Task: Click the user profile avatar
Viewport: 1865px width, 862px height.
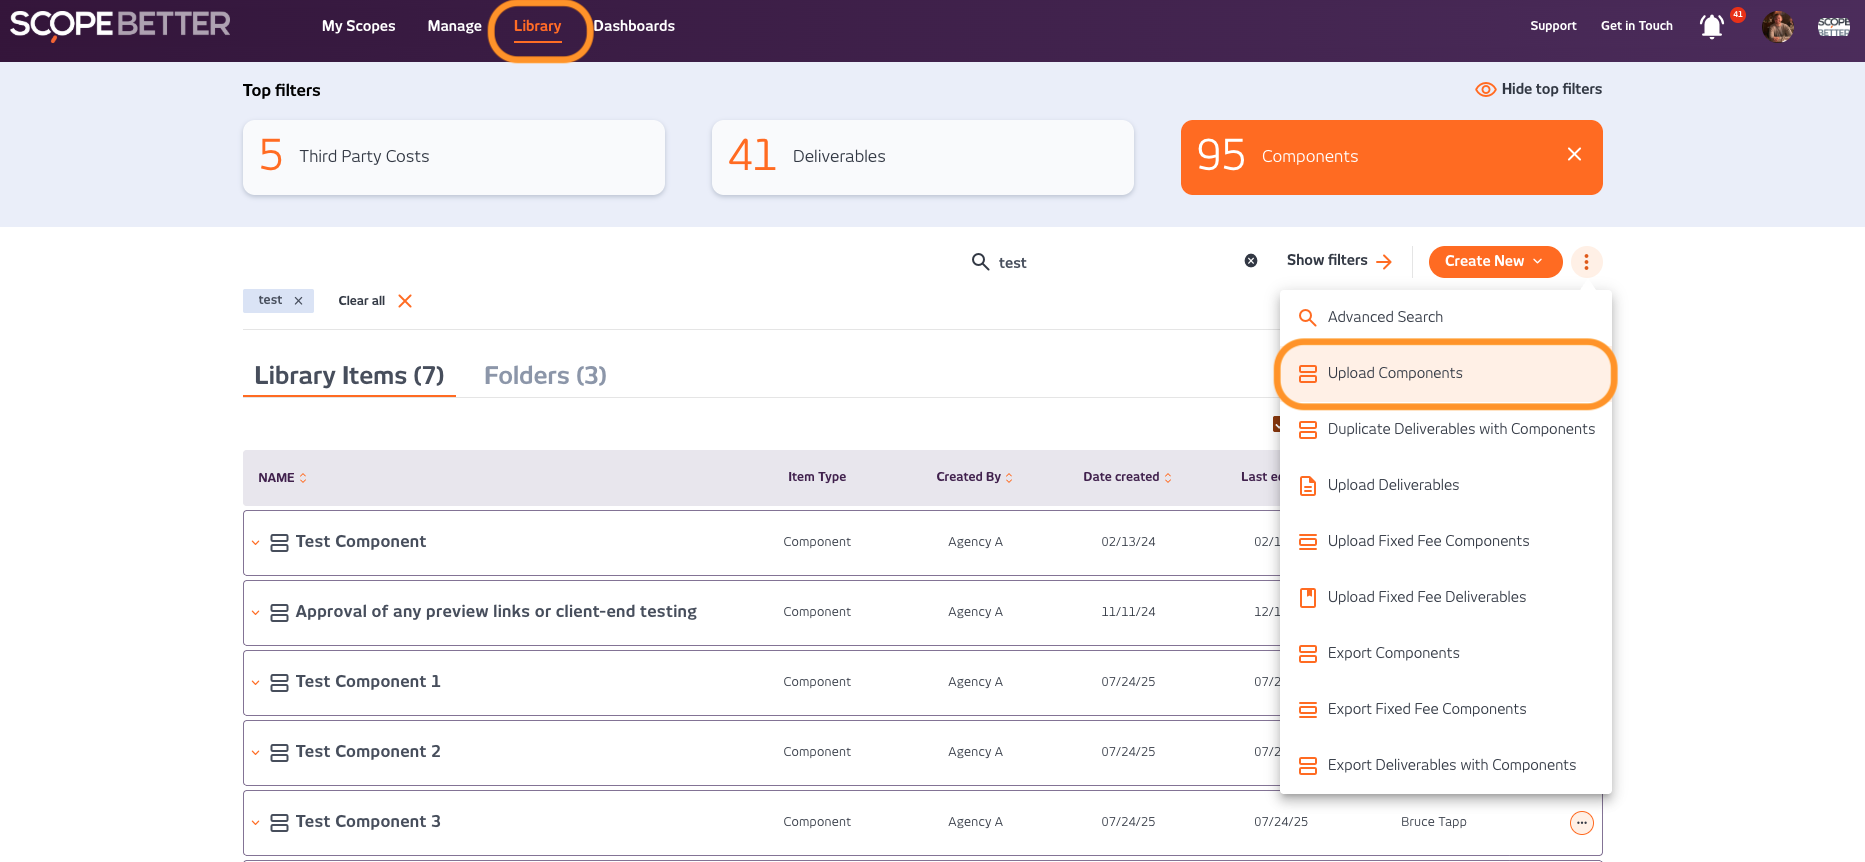Action: click(1777, 27)
